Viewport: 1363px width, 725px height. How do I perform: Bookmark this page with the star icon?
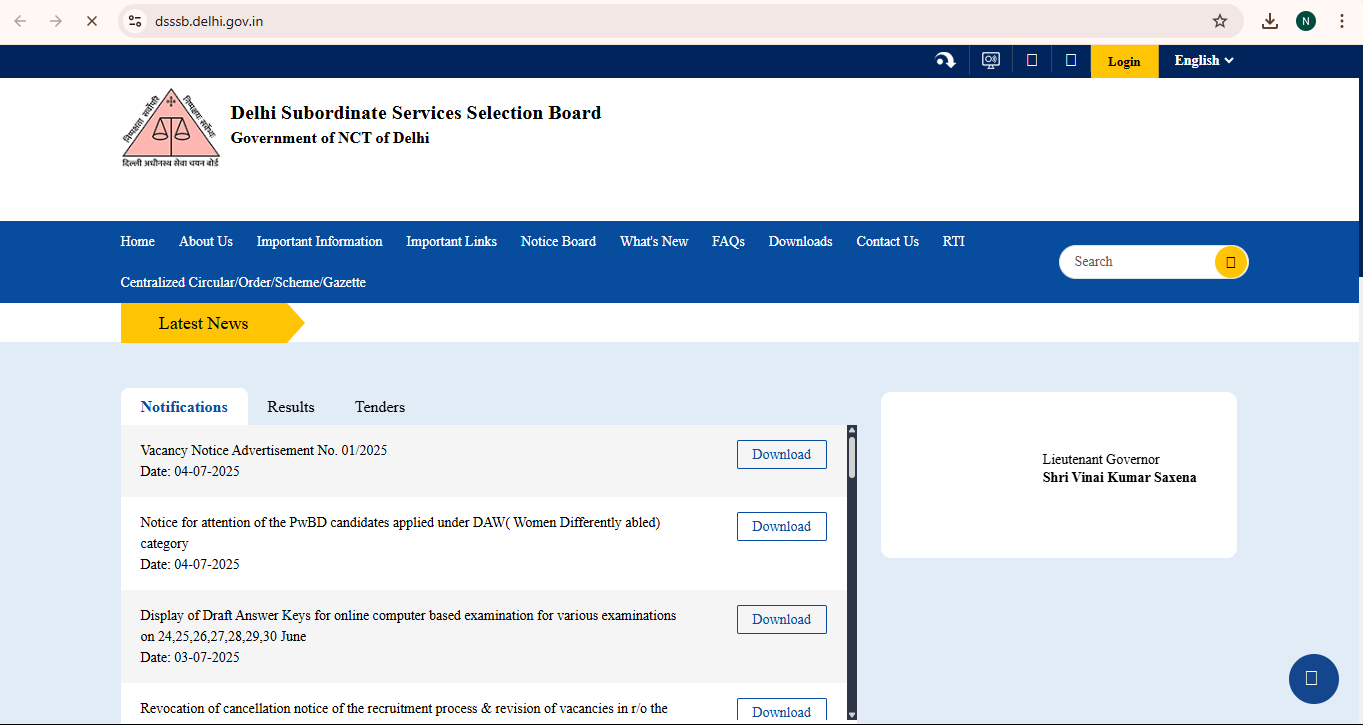pyautogui.click(x=1219, y=21)
